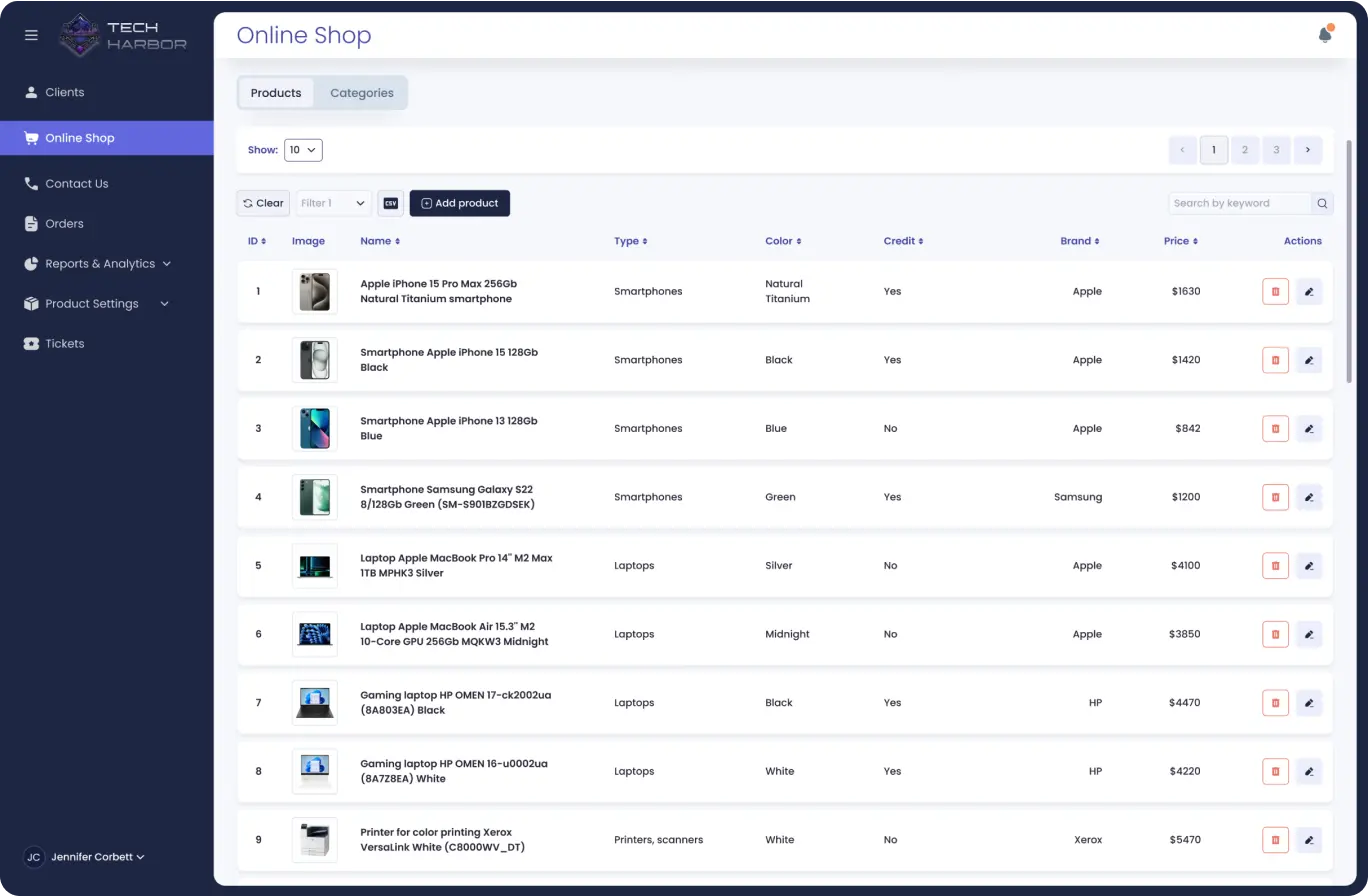The image size is (1368, 896).
Task: Open the iPhone 15 Pro Max thumbnail
Action: (x=314, y=292)
